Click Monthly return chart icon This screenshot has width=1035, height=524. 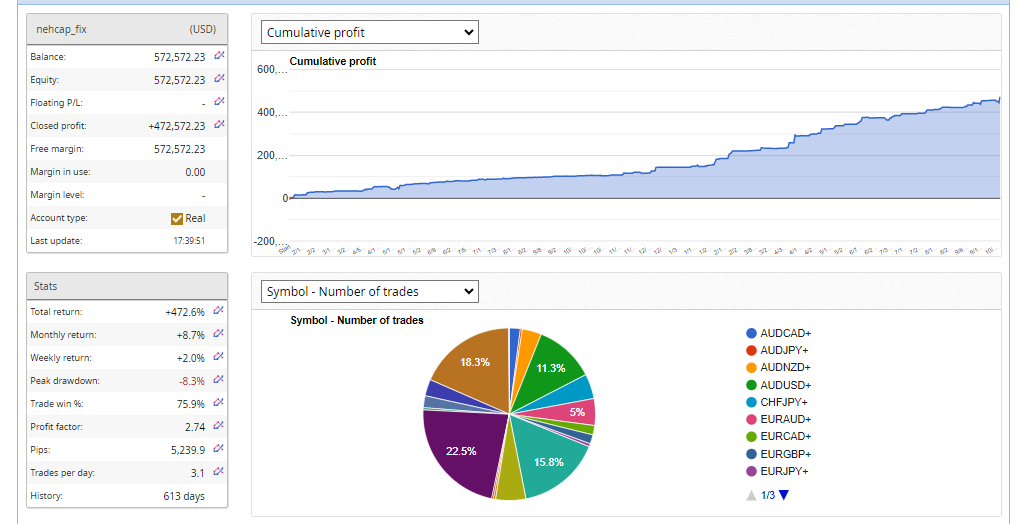click(219, 334)
